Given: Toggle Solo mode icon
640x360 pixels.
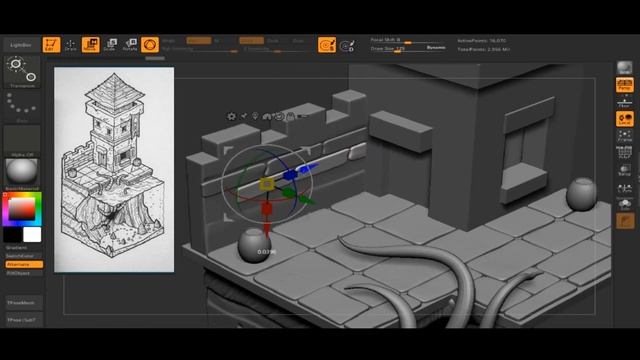Looking at the screenshot, I should tap(624, 204).
